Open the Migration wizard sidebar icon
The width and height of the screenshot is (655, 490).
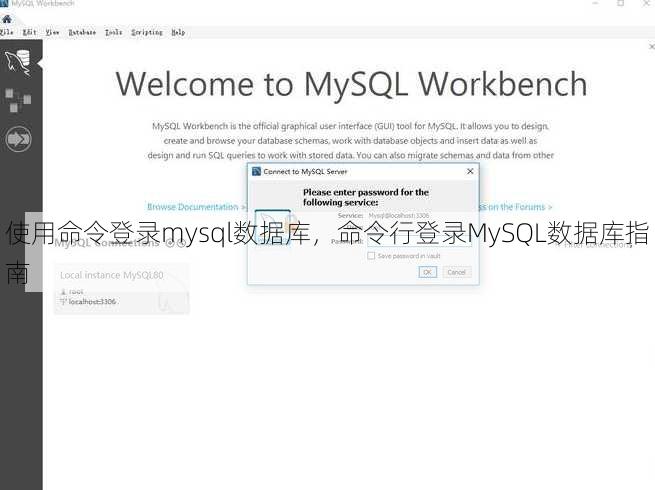(18, 139)
